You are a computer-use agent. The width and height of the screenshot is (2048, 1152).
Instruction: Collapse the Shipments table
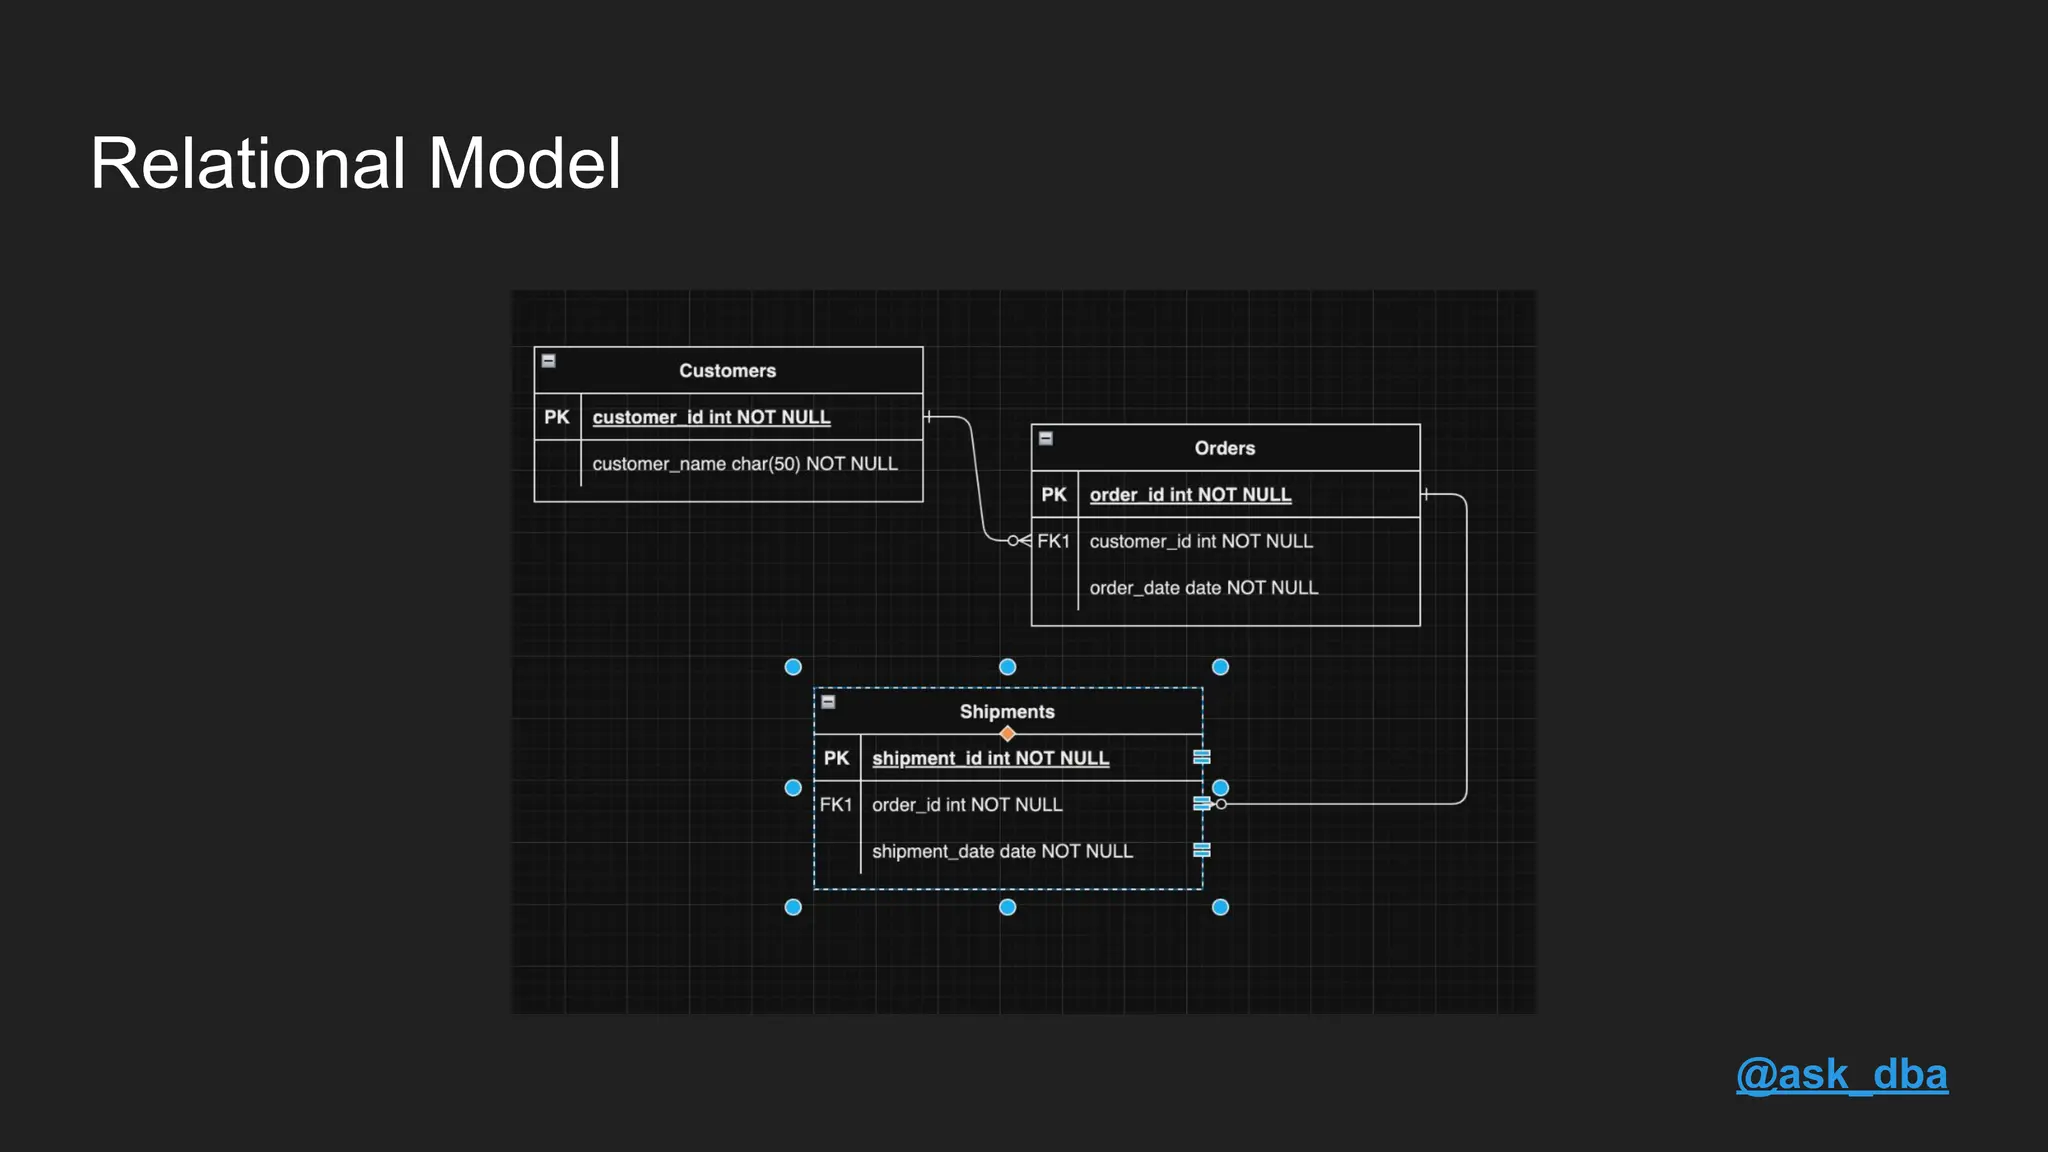(828, 702)
